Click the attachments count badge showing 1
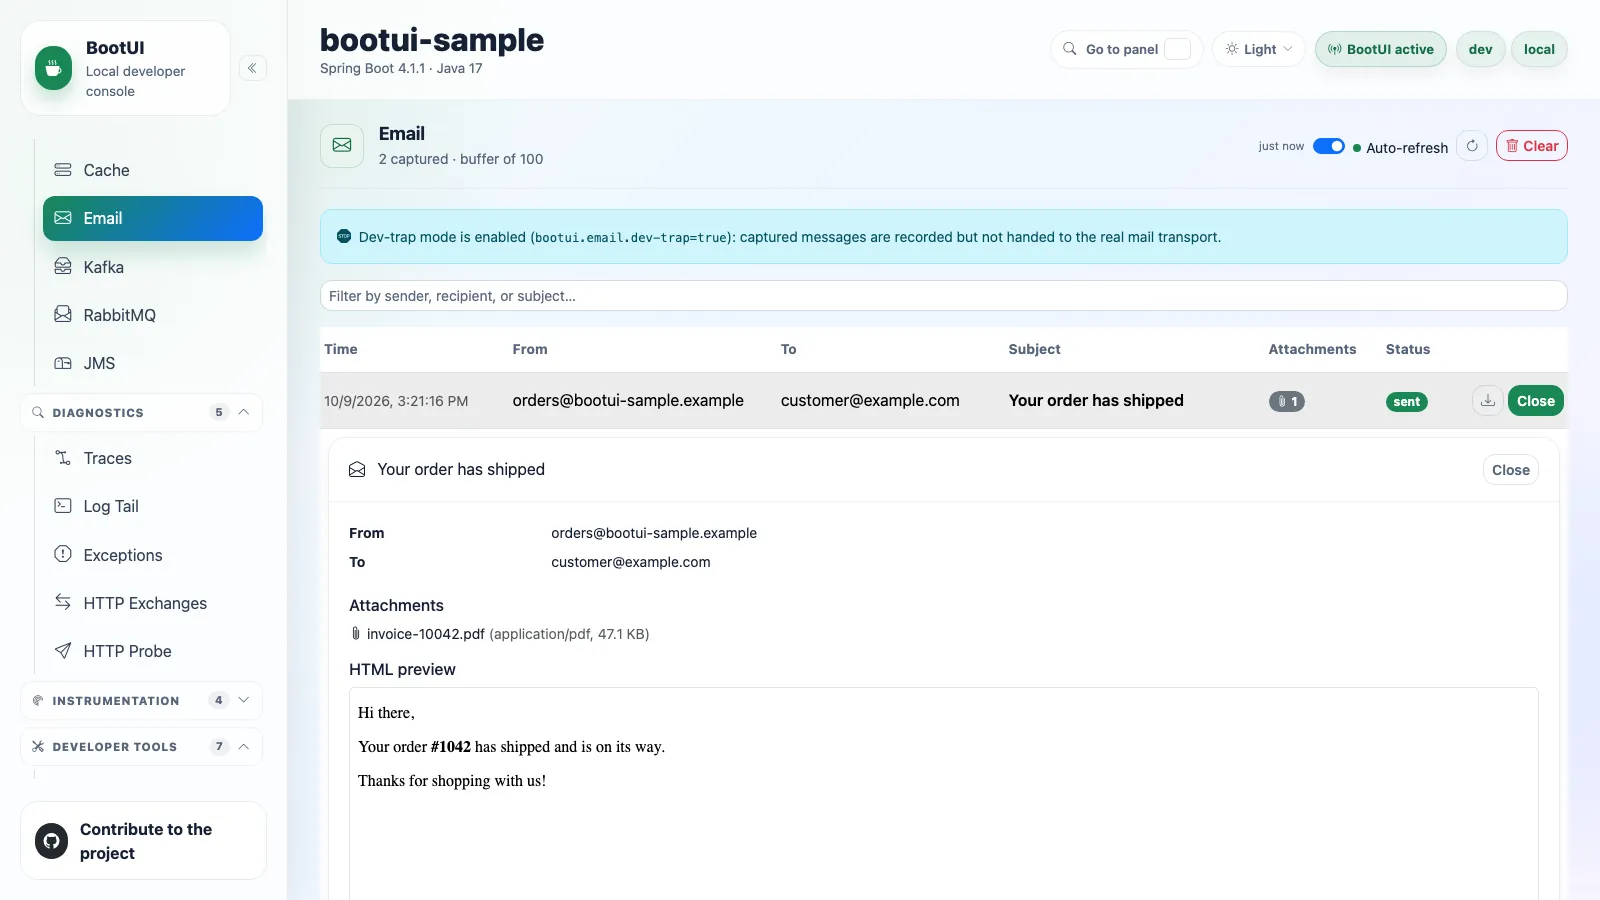The width and height of the screenshot is (1600, 900). pyautogui.click(x=1287, y=401)
